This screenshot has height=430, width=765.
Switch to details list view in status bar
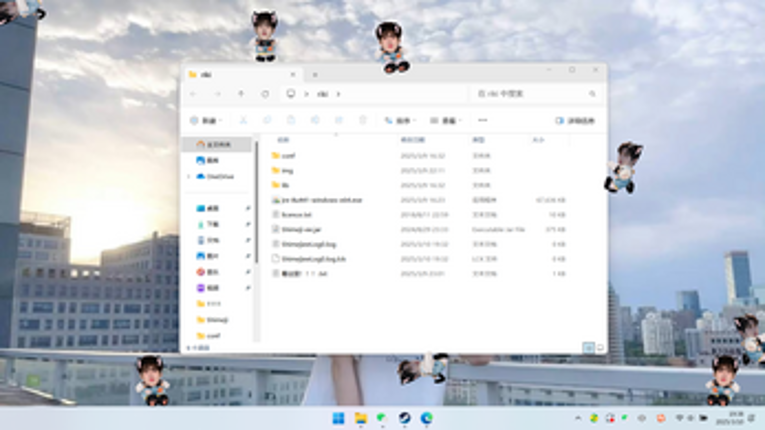588,348
